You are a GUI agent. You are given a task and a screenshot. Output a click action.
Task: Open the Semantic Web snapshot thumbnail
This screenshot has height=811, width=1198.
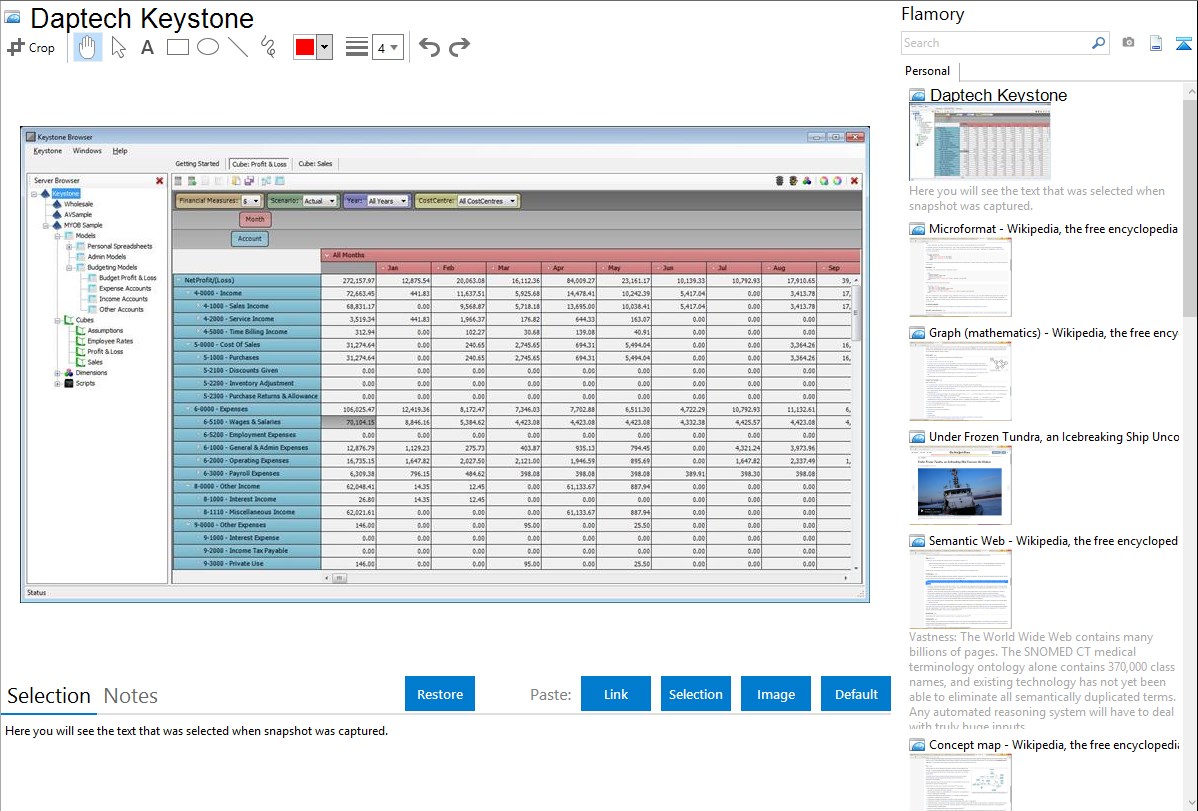coord(960,589)
